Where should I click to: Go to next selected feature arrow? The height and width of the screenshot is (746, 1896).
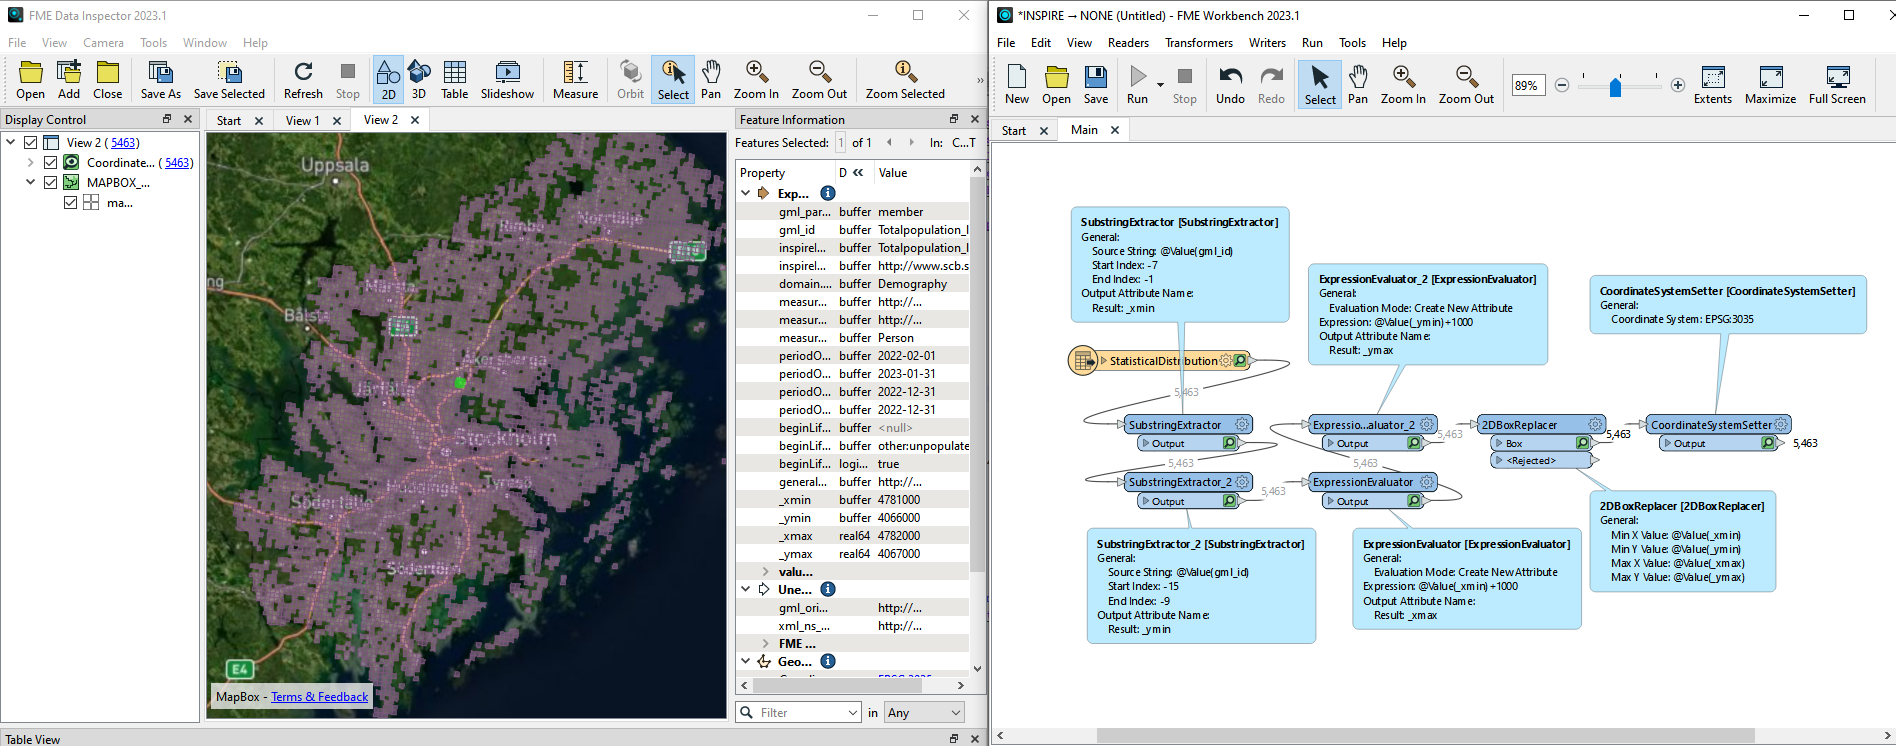point(911,142)
